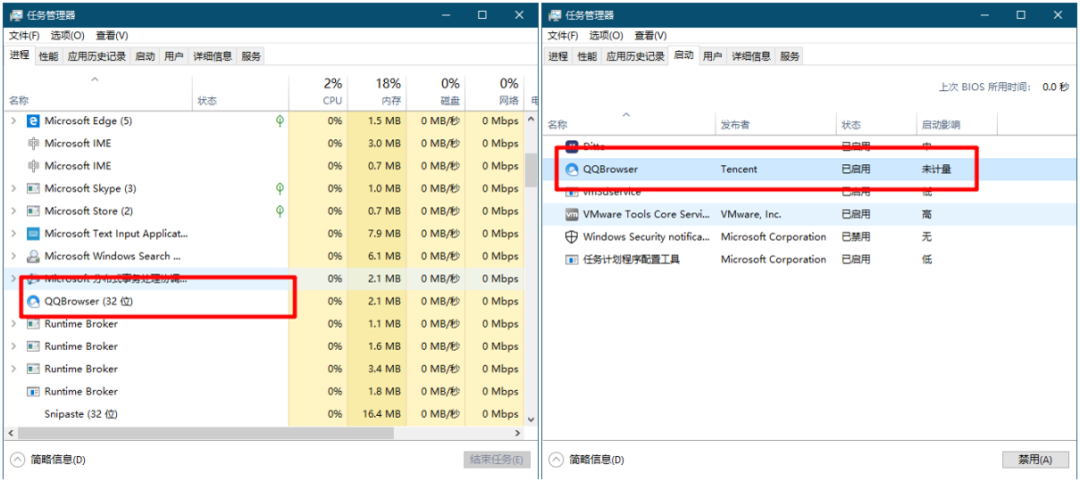This screenshot has height=482, width=1080.
Task: Click the 已禁用 status of Windows Security
Action: pyautogui.click(x=856, y=237)
